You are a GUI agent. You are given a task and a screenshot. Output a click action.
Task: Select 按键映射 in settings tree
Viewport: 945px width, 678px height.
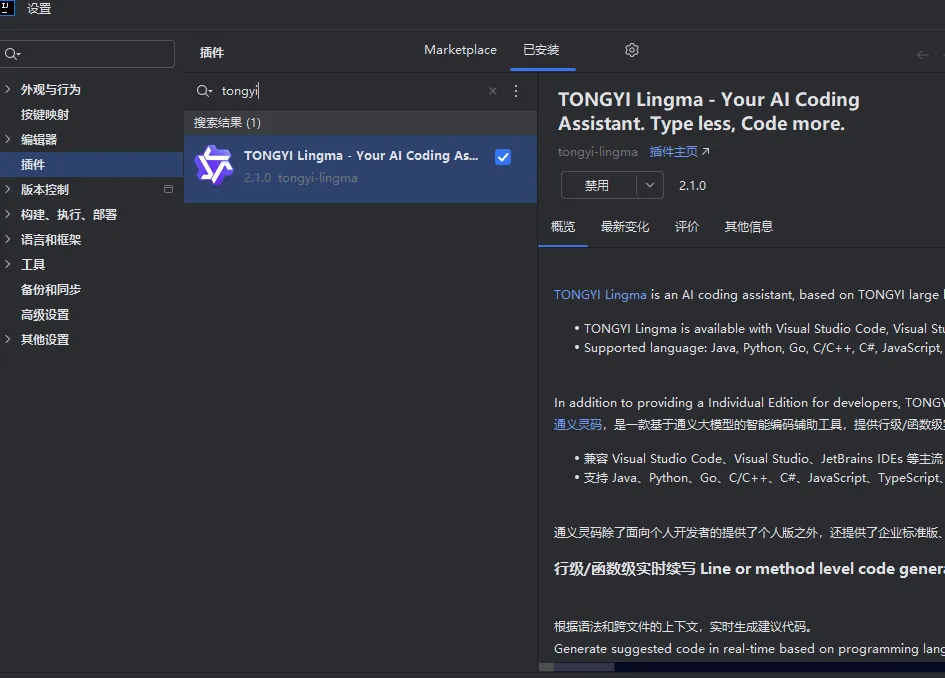tap(45, 115)
